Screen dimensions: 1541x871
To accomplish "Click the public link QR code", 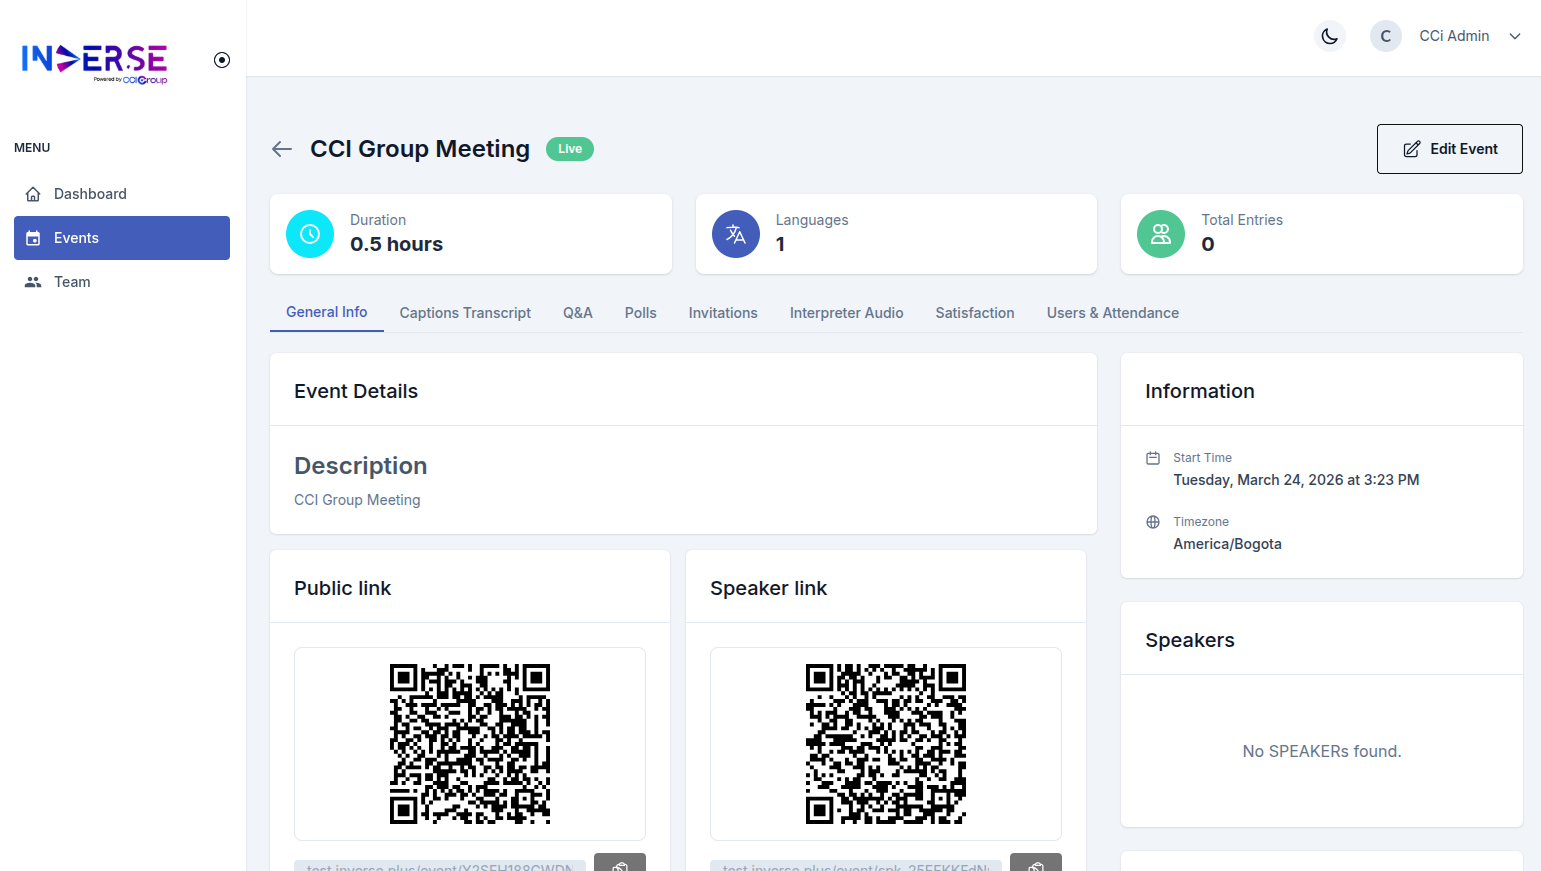I will point(470,743).
